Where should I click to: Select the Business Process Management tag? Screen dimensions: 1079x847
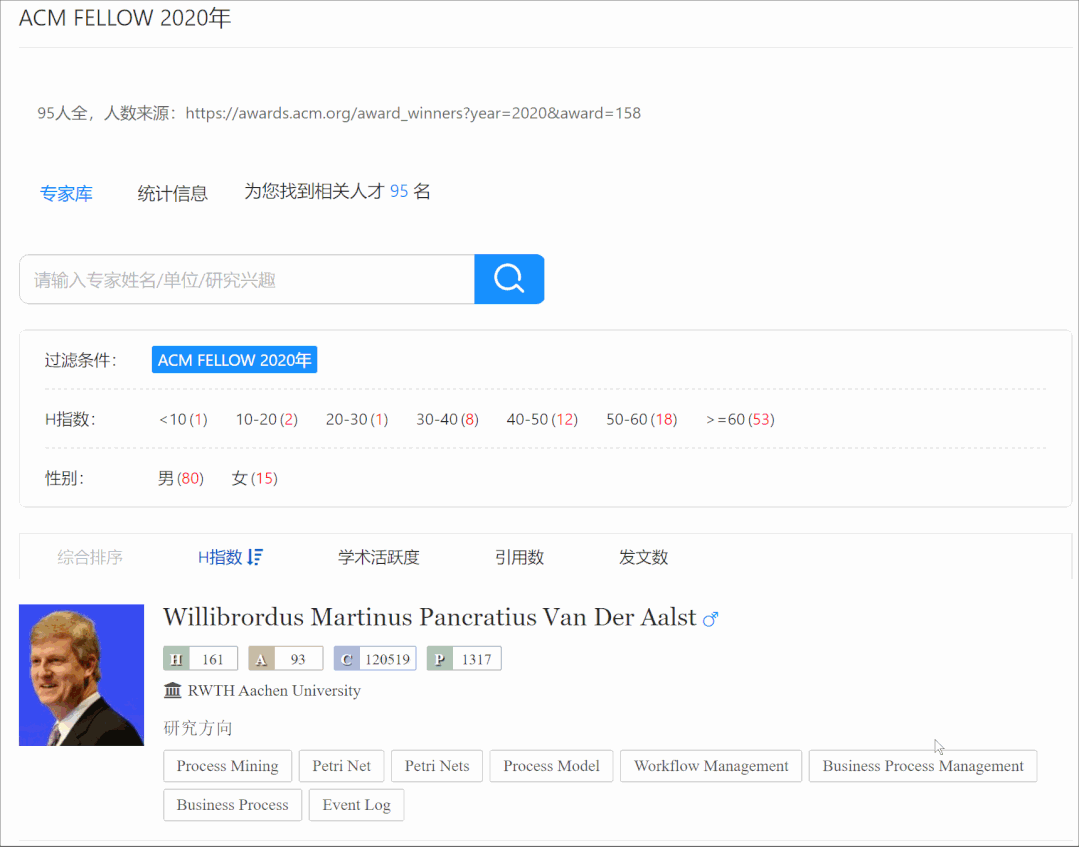click(923, 766)
